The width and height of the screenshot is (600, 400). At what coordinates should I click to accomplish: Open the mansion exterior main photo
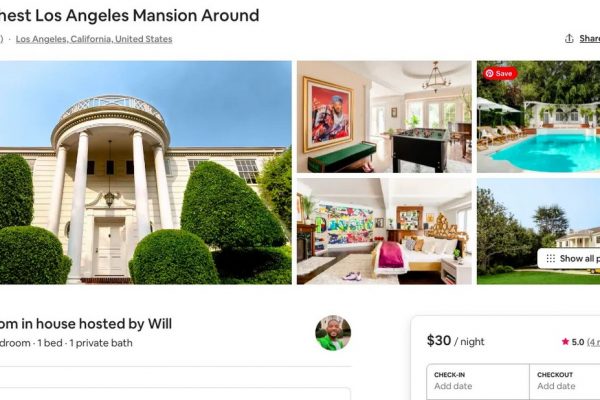tap(145, 173)
